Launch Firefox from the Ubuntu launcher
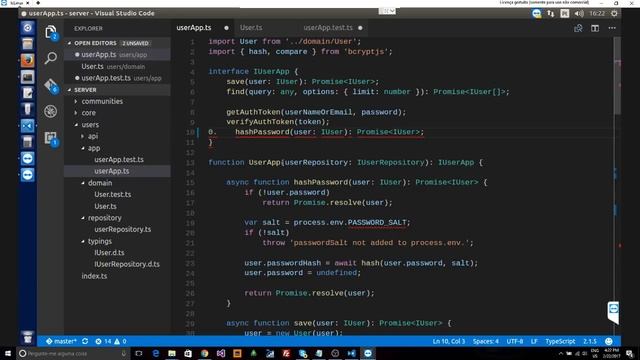Image resolution: width=640 pixels, height=360 pixels. click(x=27, y=60)
